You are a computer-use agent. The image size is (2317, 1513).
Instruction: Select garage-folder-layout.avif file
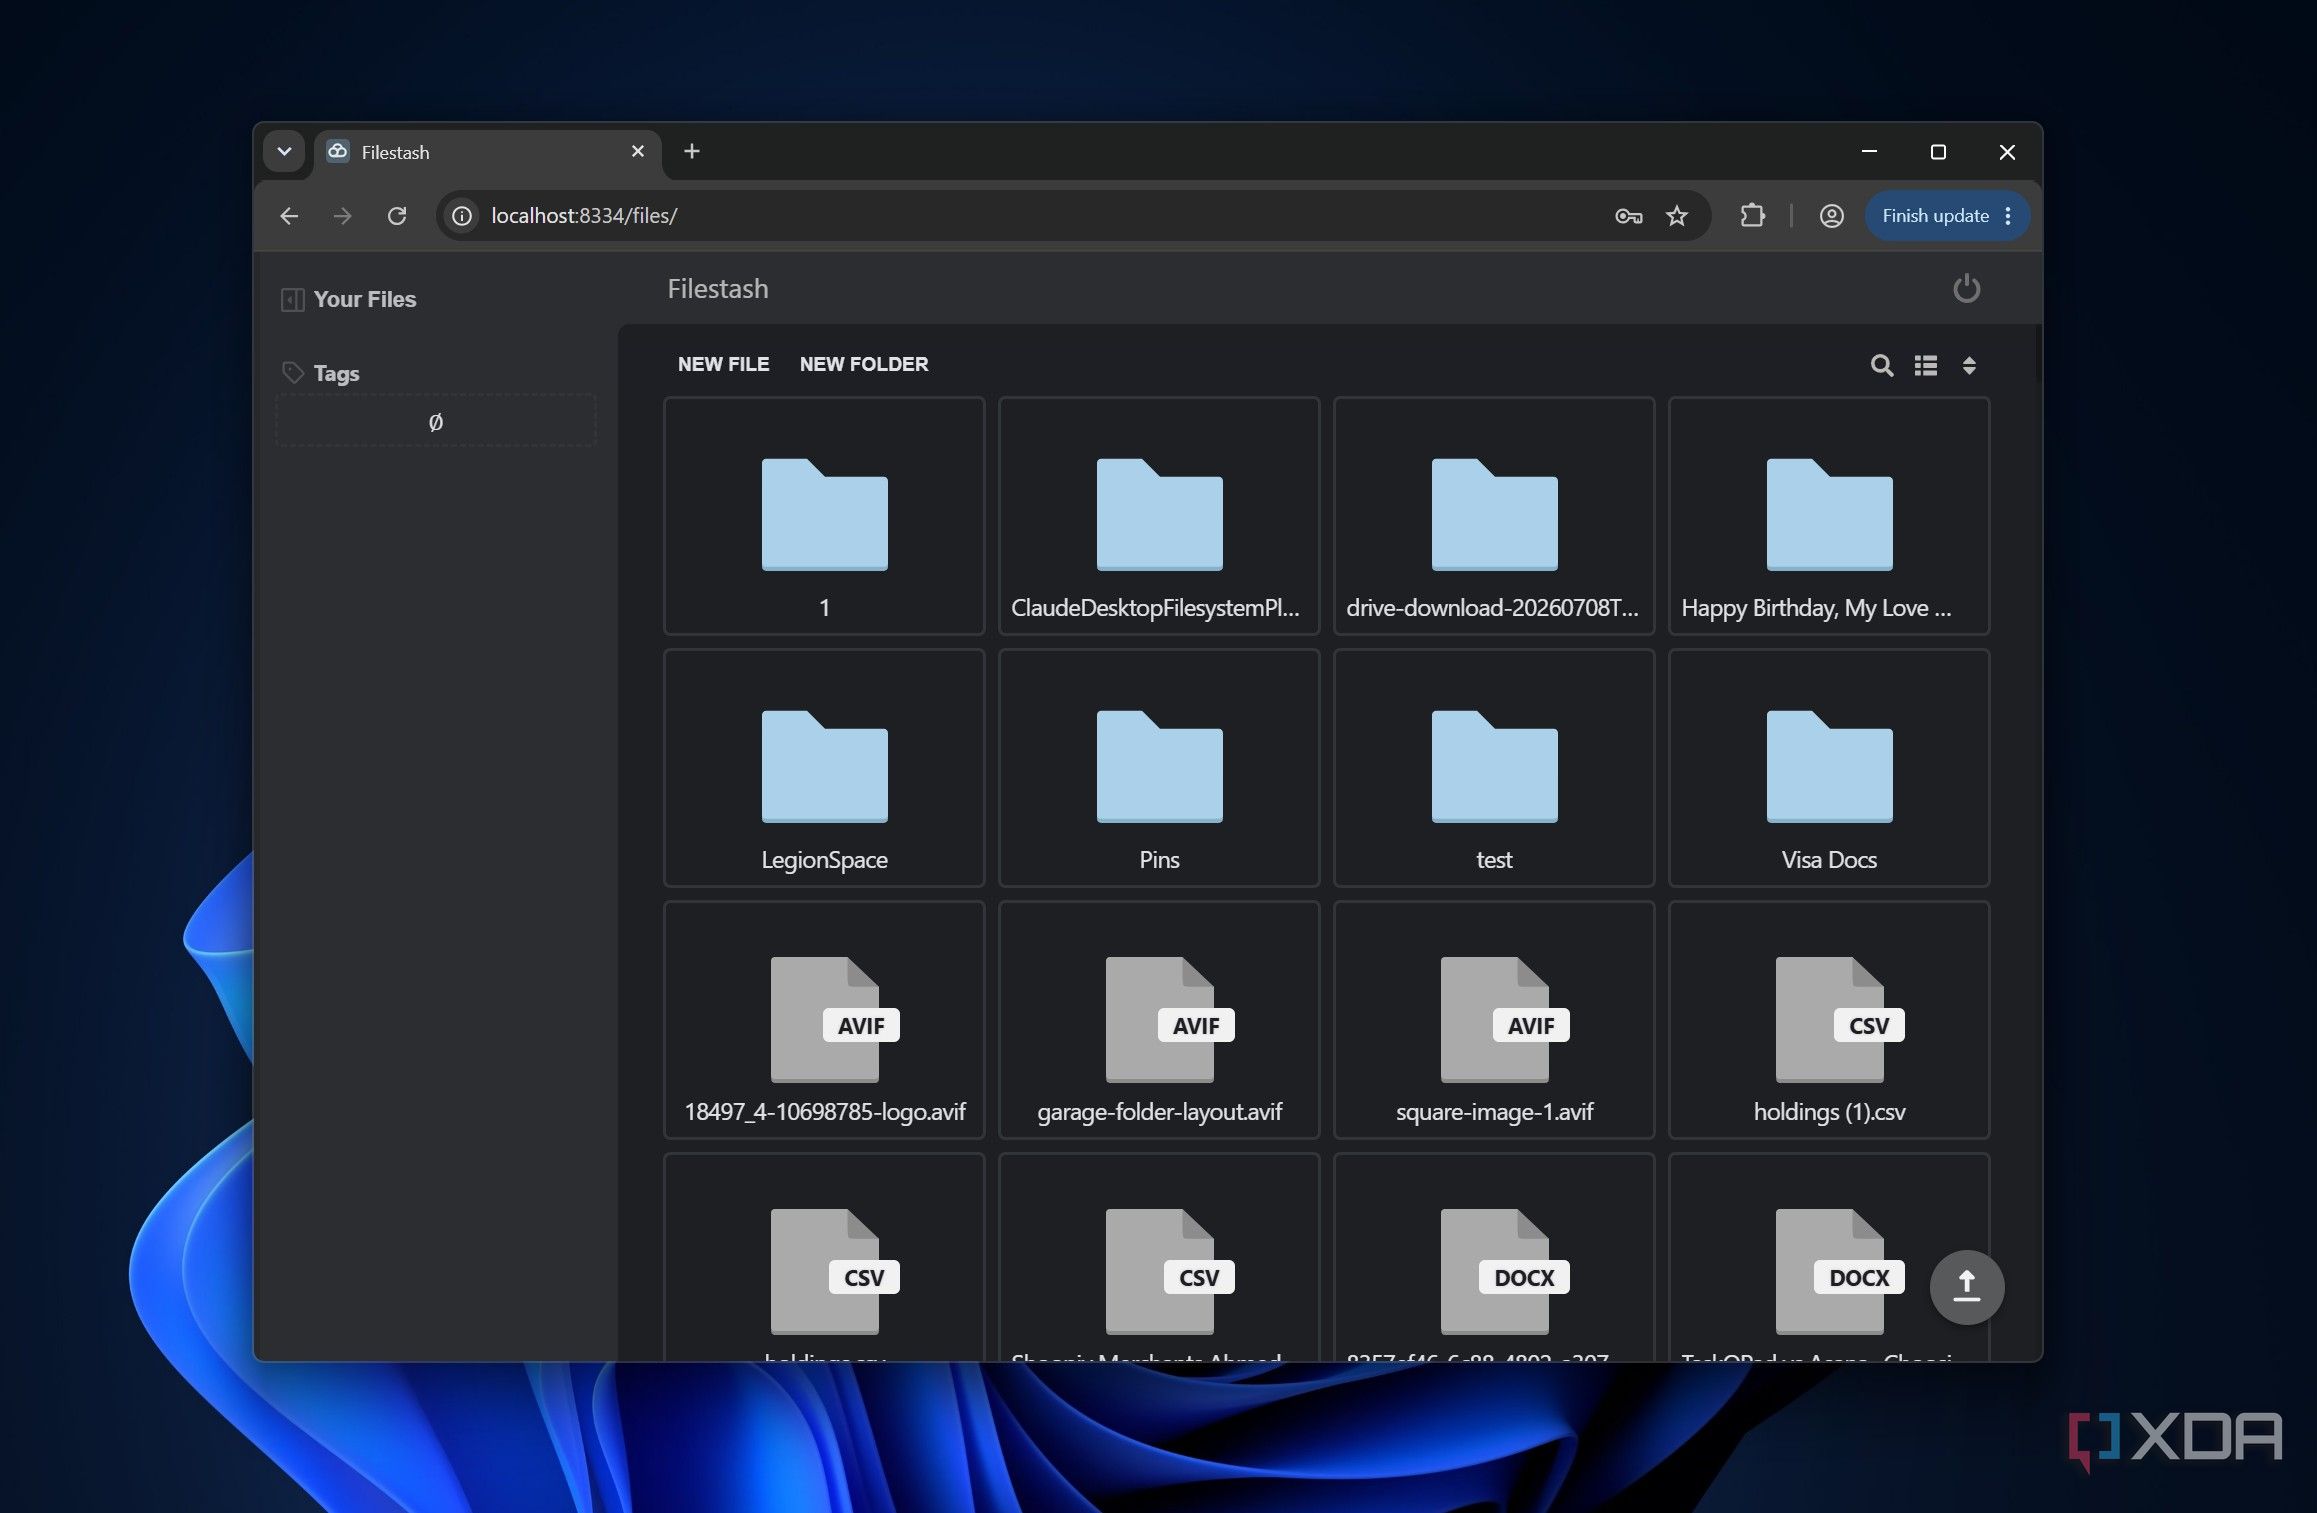tap(1159, 1020)
